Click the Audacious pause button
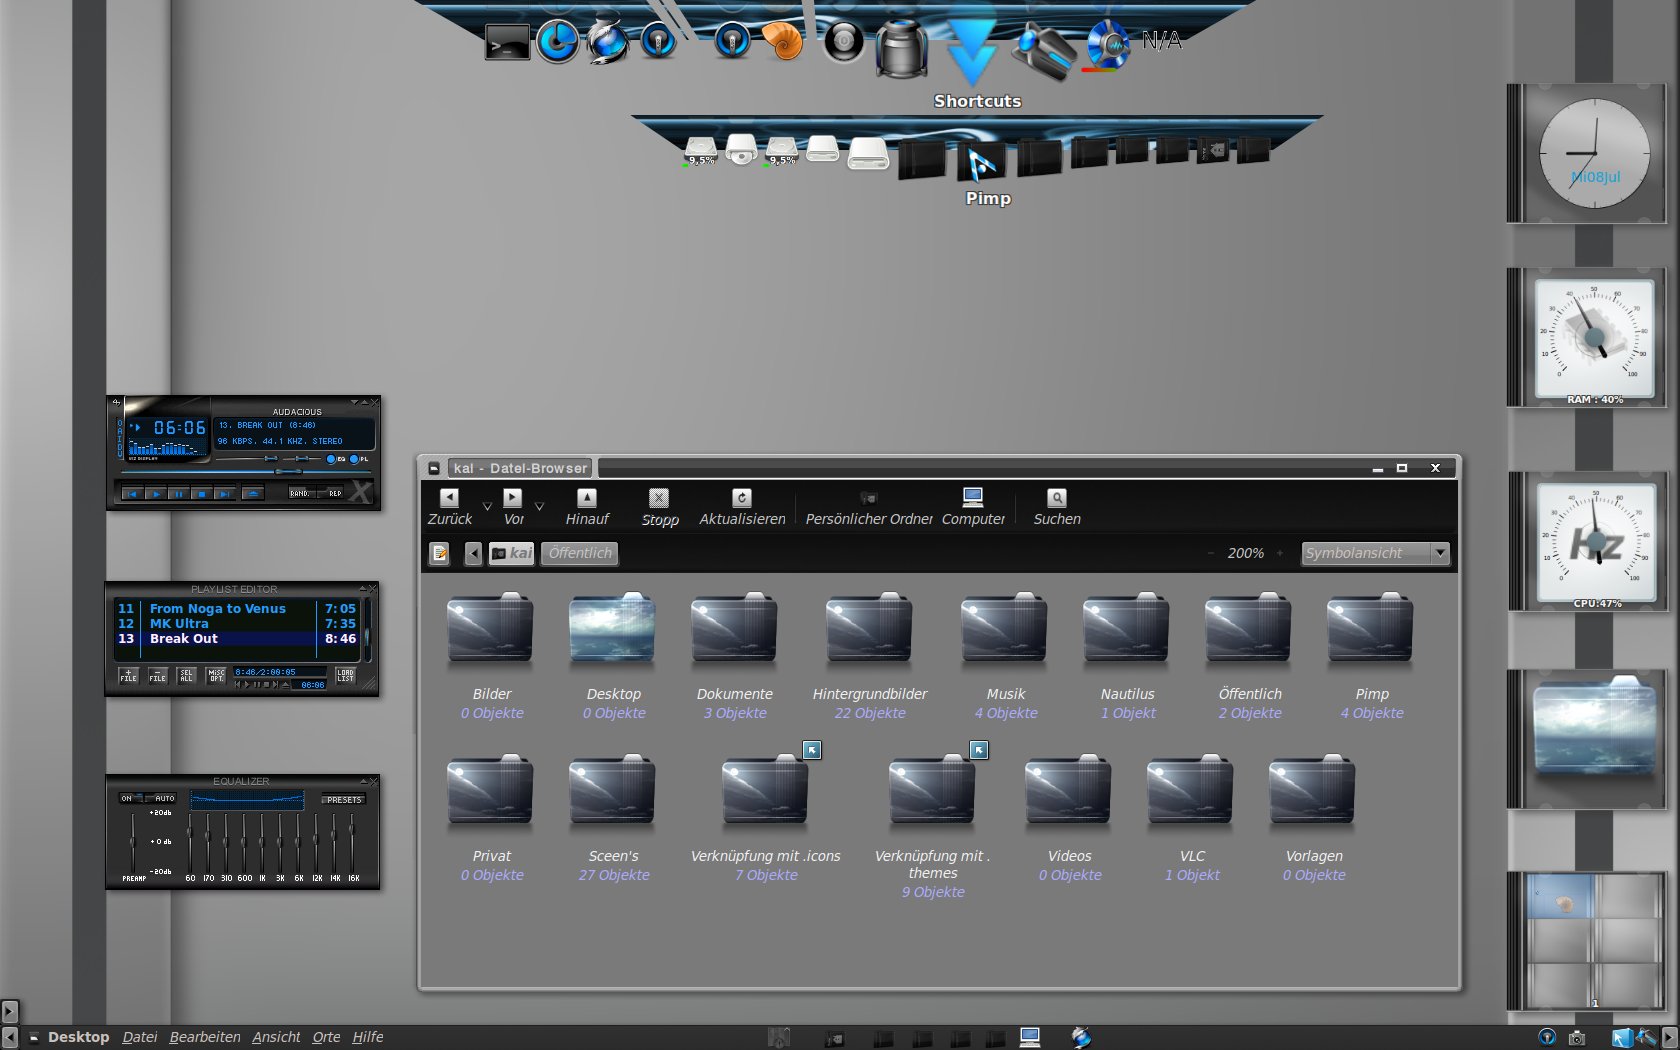 coord(179,494)
